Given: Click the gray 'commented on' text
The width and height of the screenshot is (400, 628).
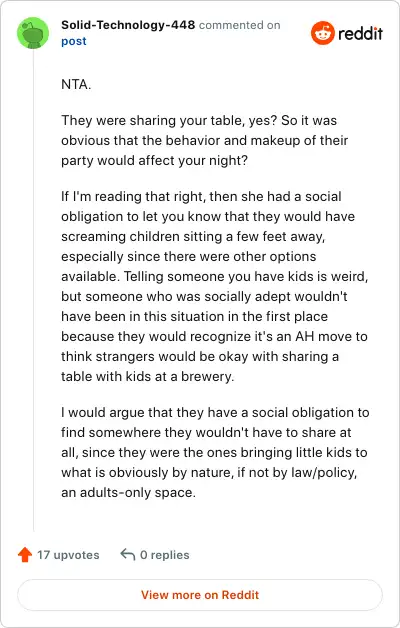Looking at the screenshot, I should click(239, 25).
